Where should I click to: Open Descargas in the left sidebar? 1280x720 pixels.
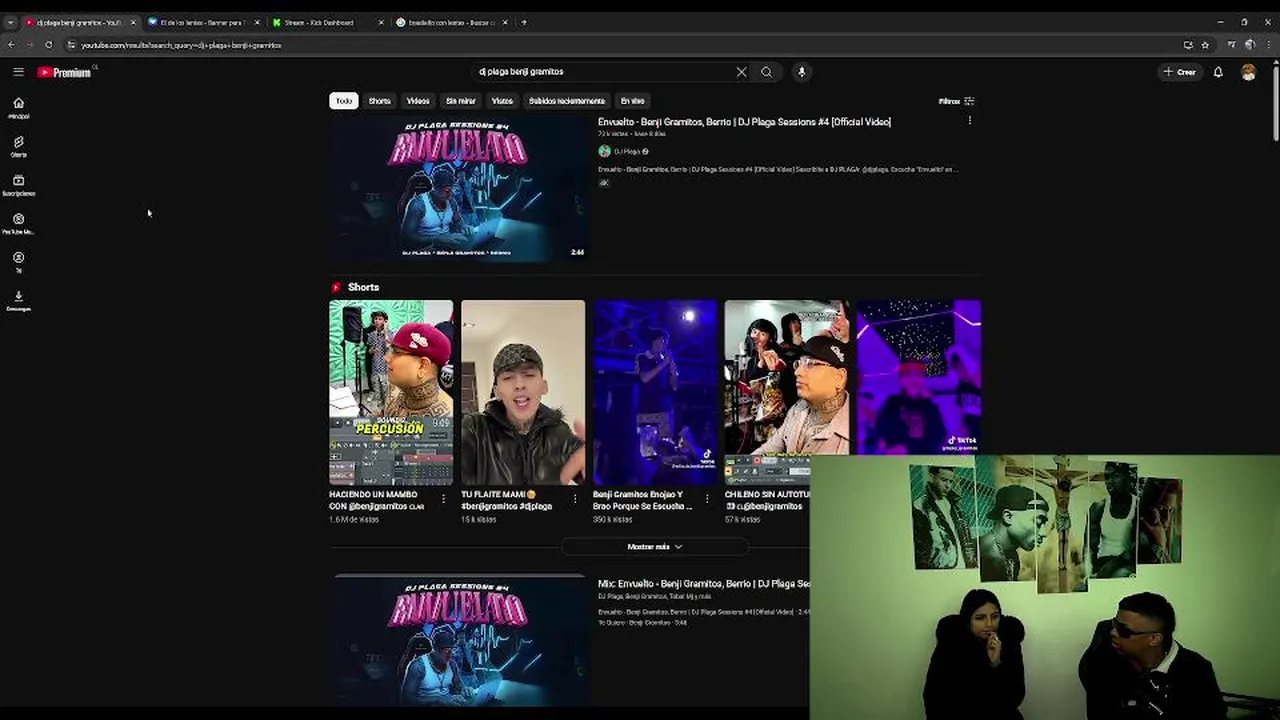18,300
